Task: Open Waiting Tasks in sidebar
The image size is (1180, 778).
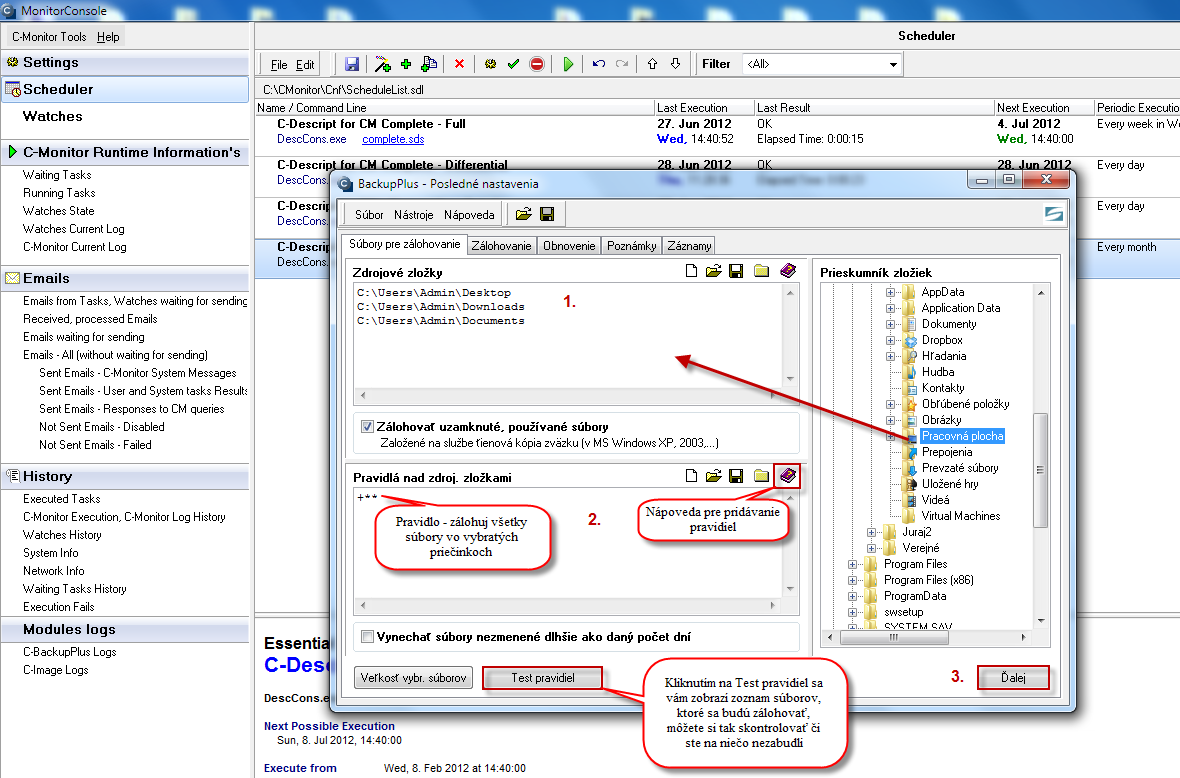Action: [x=57, y=175]
